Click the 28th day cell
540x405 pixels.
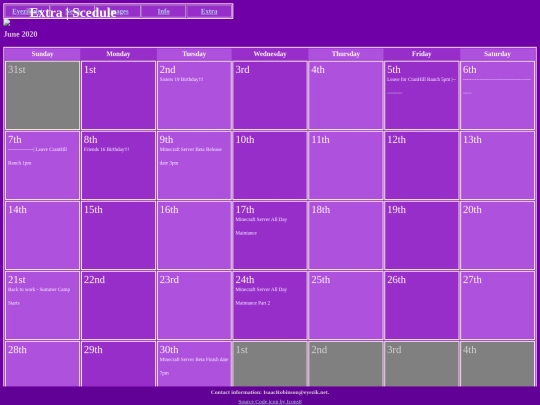[x=42, y=364]
